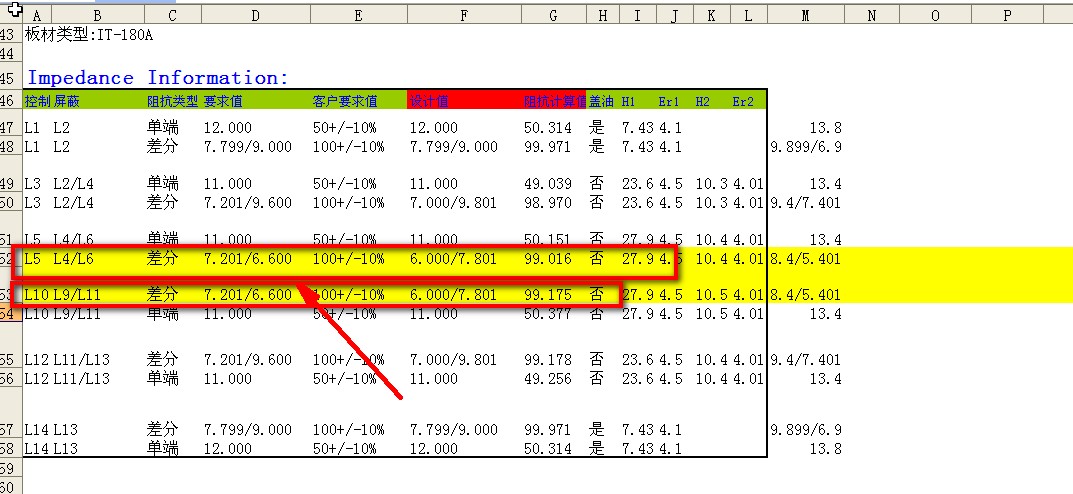Viewport: 1073px width, 494px height.
Task: Click 7.000/9.801 design value in row 50
Action: (454, 203)
